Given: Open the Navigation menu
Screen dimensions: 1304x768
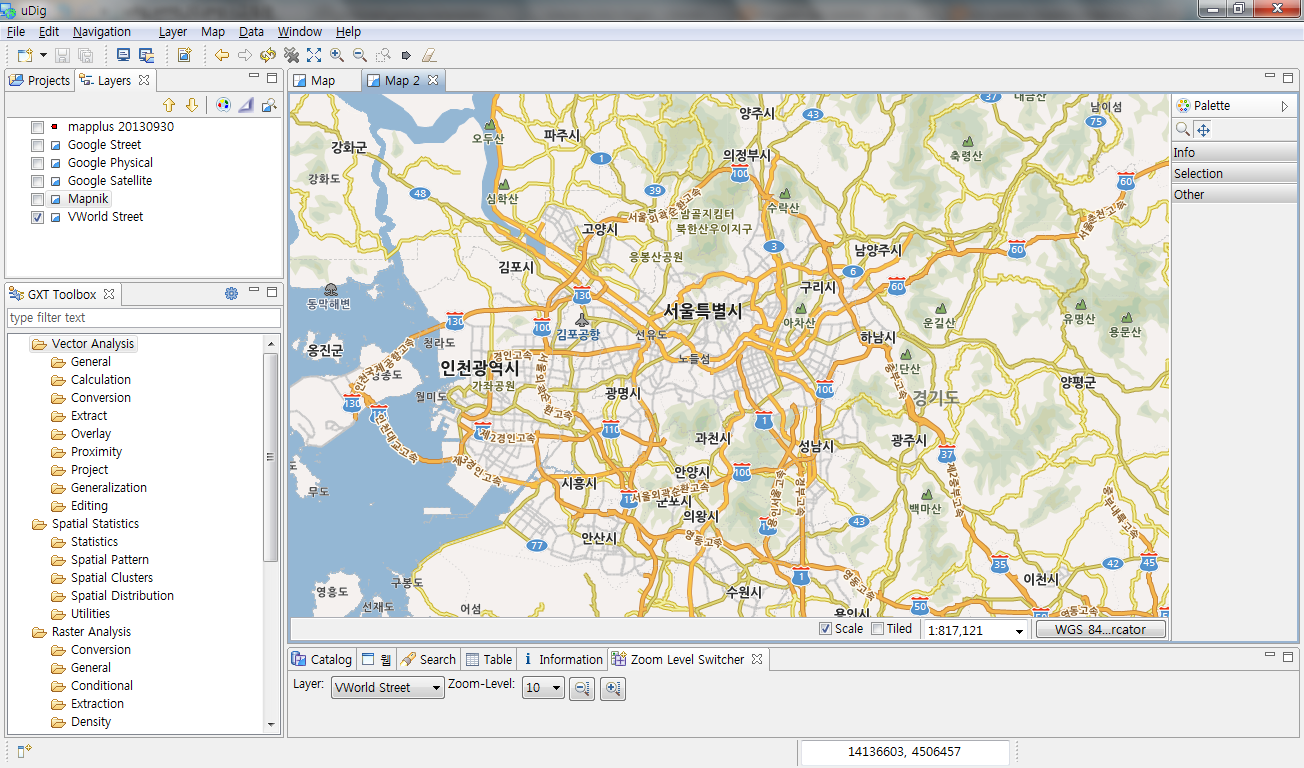Looking at the screenshot, I should point(100,31).
